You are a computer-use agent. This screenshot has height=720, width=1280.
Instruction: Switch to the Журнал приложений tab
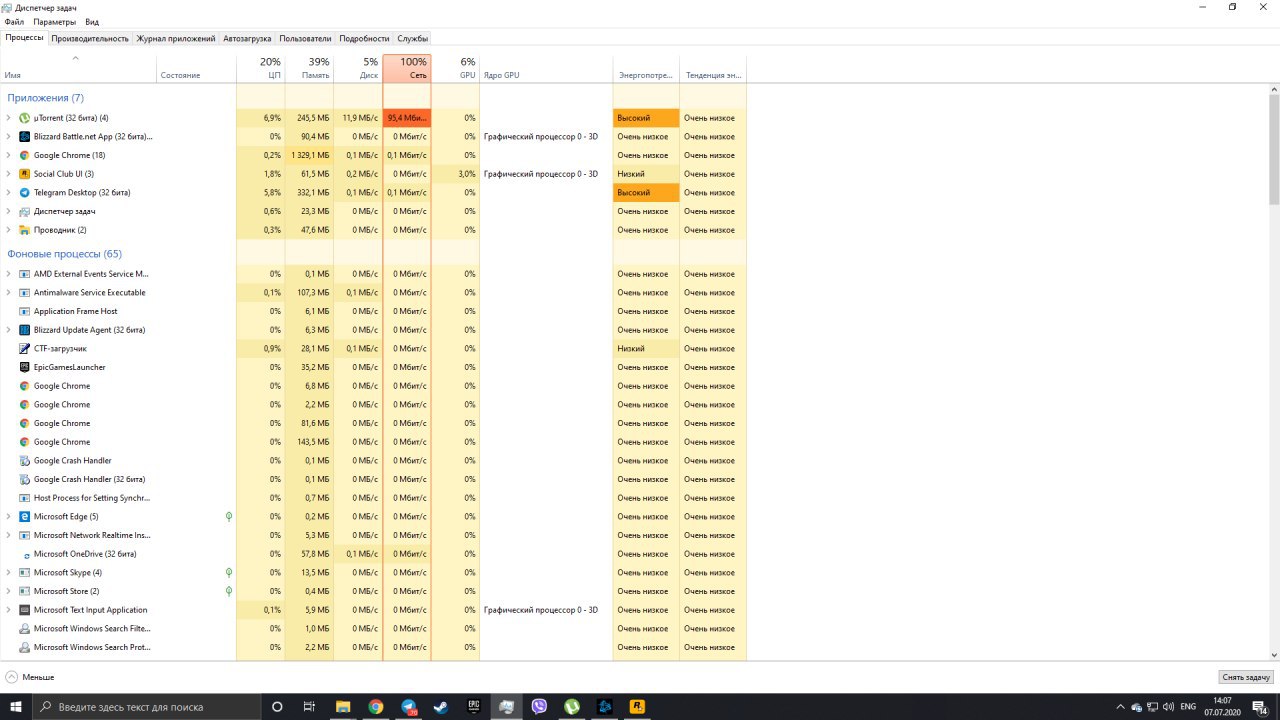pos(176,38)
